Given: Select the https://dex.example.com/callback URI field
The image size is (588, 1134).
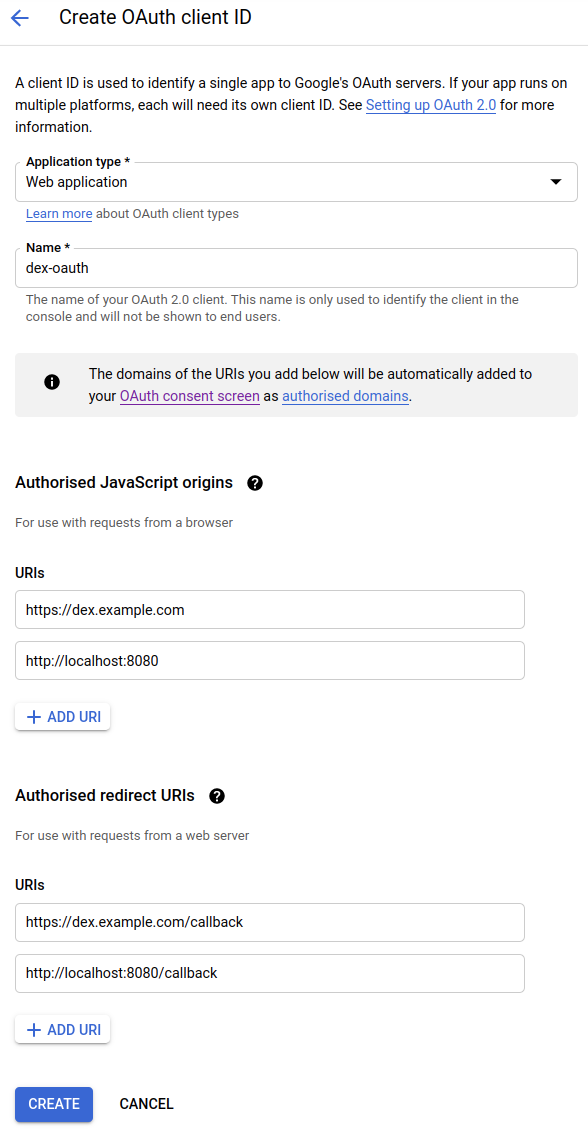Looking at the screenshot, I should (268, 922).
